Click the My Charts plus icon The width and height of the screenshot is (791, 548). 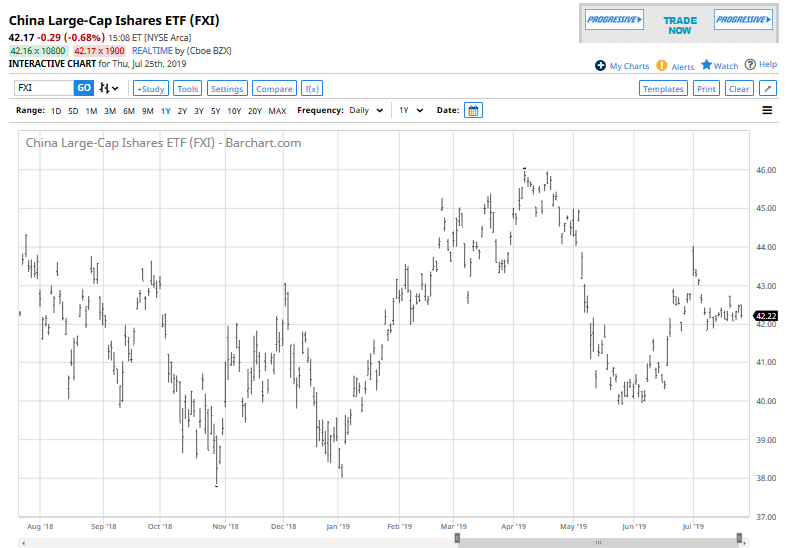pyautogui.click(x=600, y=66)
